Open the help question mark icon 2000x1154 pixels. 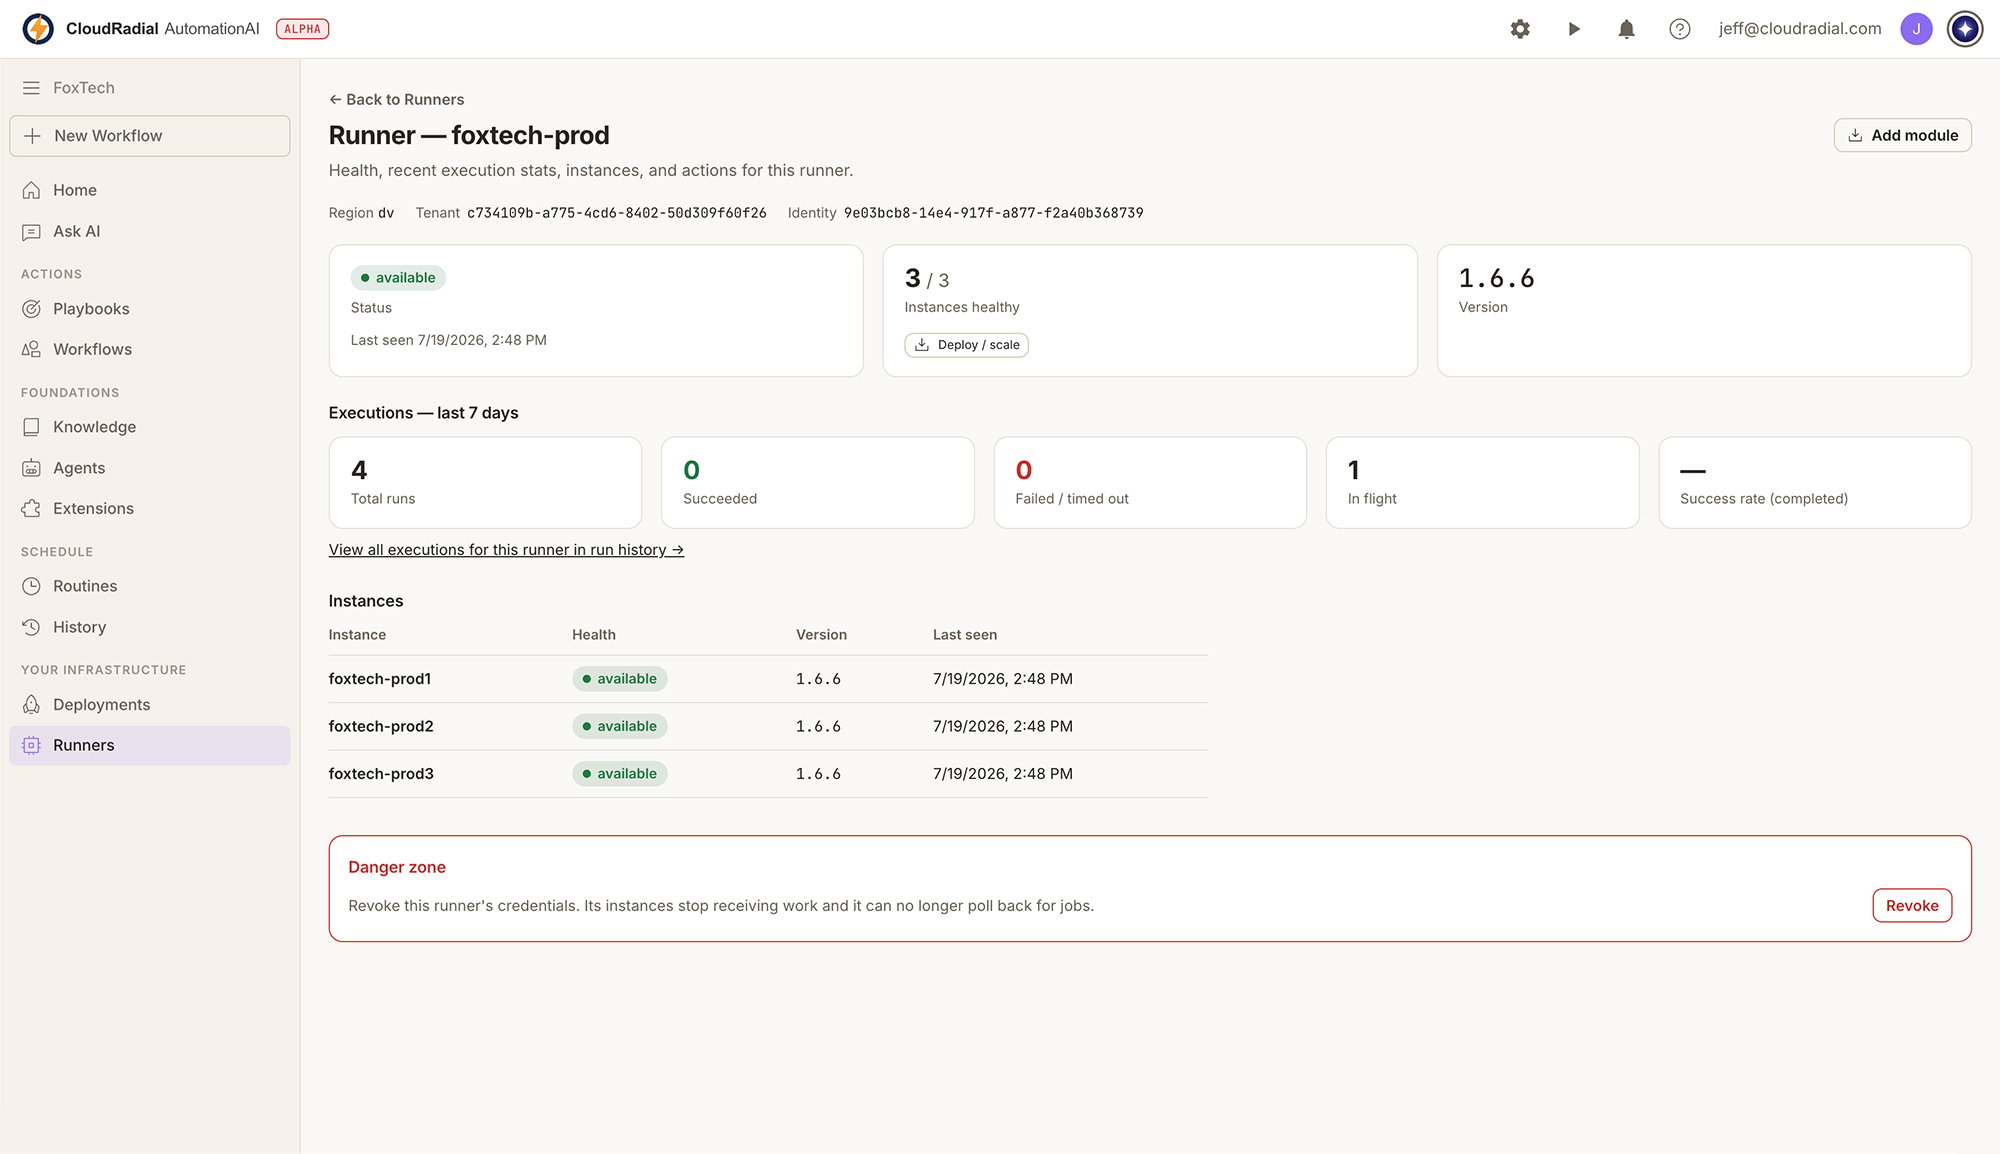click(1680, 29)
